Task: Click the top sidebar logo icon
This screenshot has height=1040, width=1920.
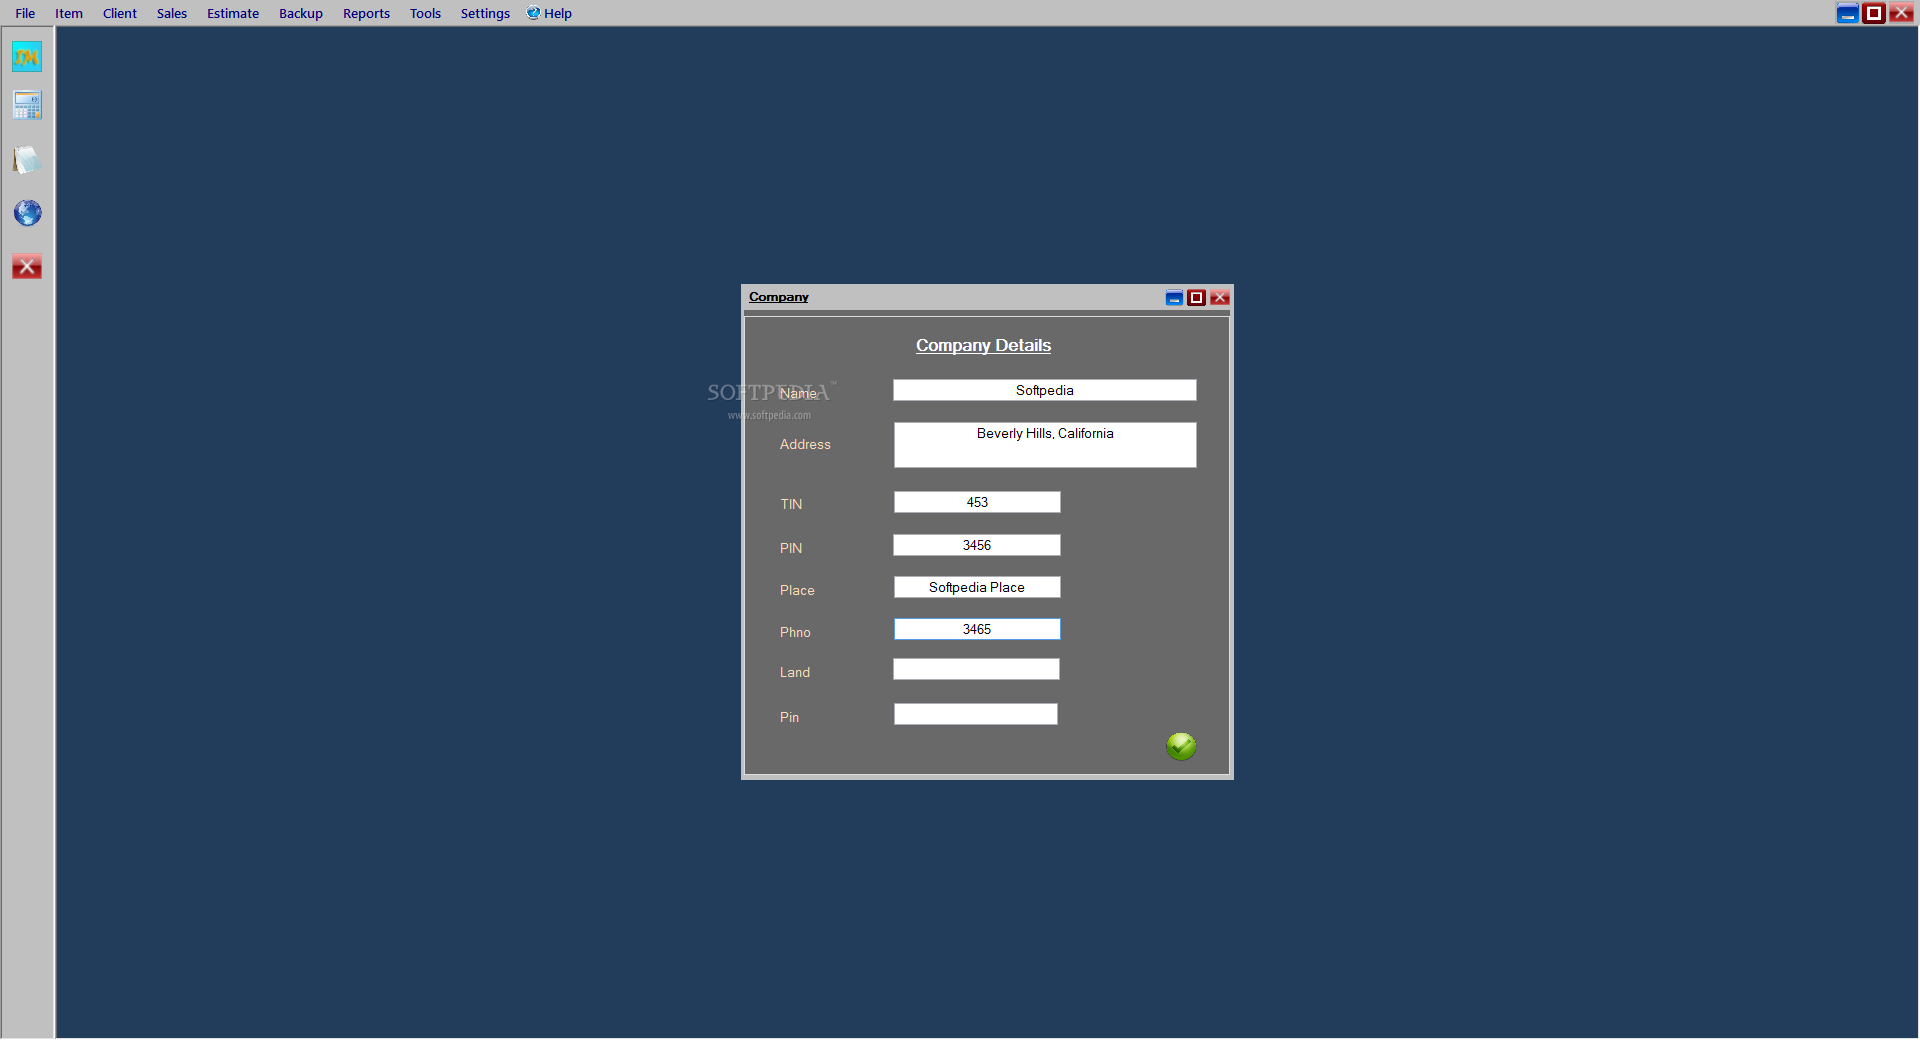Action: 27,57
